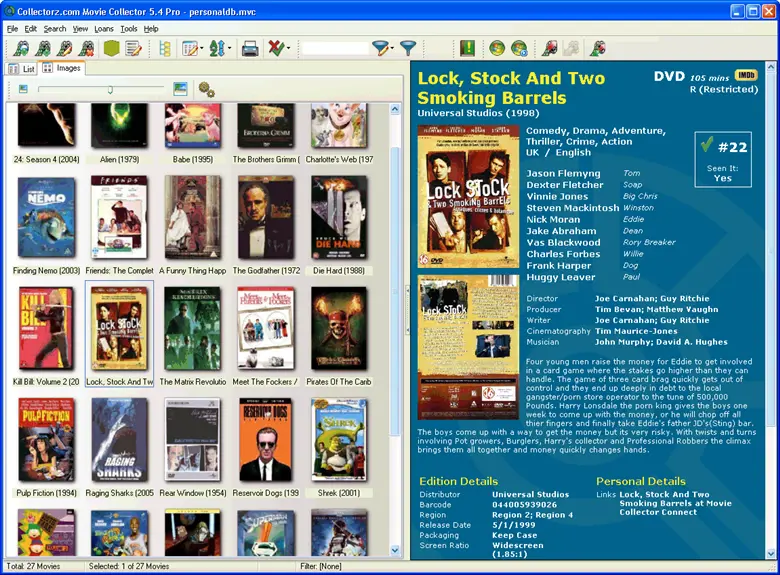Expand the sort order dropdown arrow

(229, 48)
